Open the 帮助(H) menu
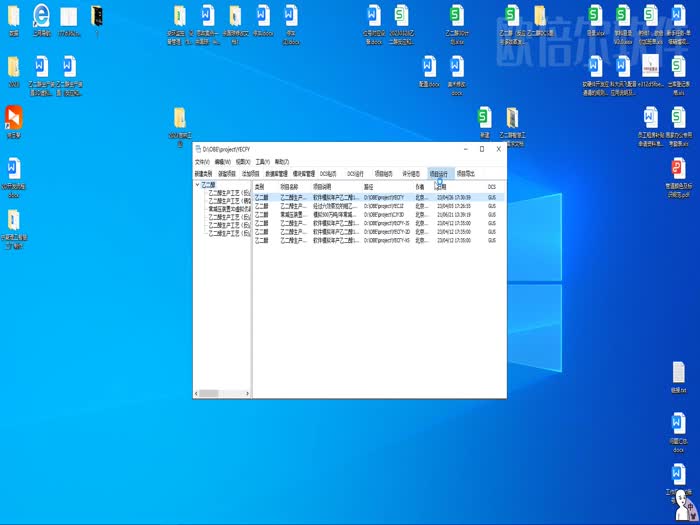Viewport: 700px width, 525px height. (281, 161)
